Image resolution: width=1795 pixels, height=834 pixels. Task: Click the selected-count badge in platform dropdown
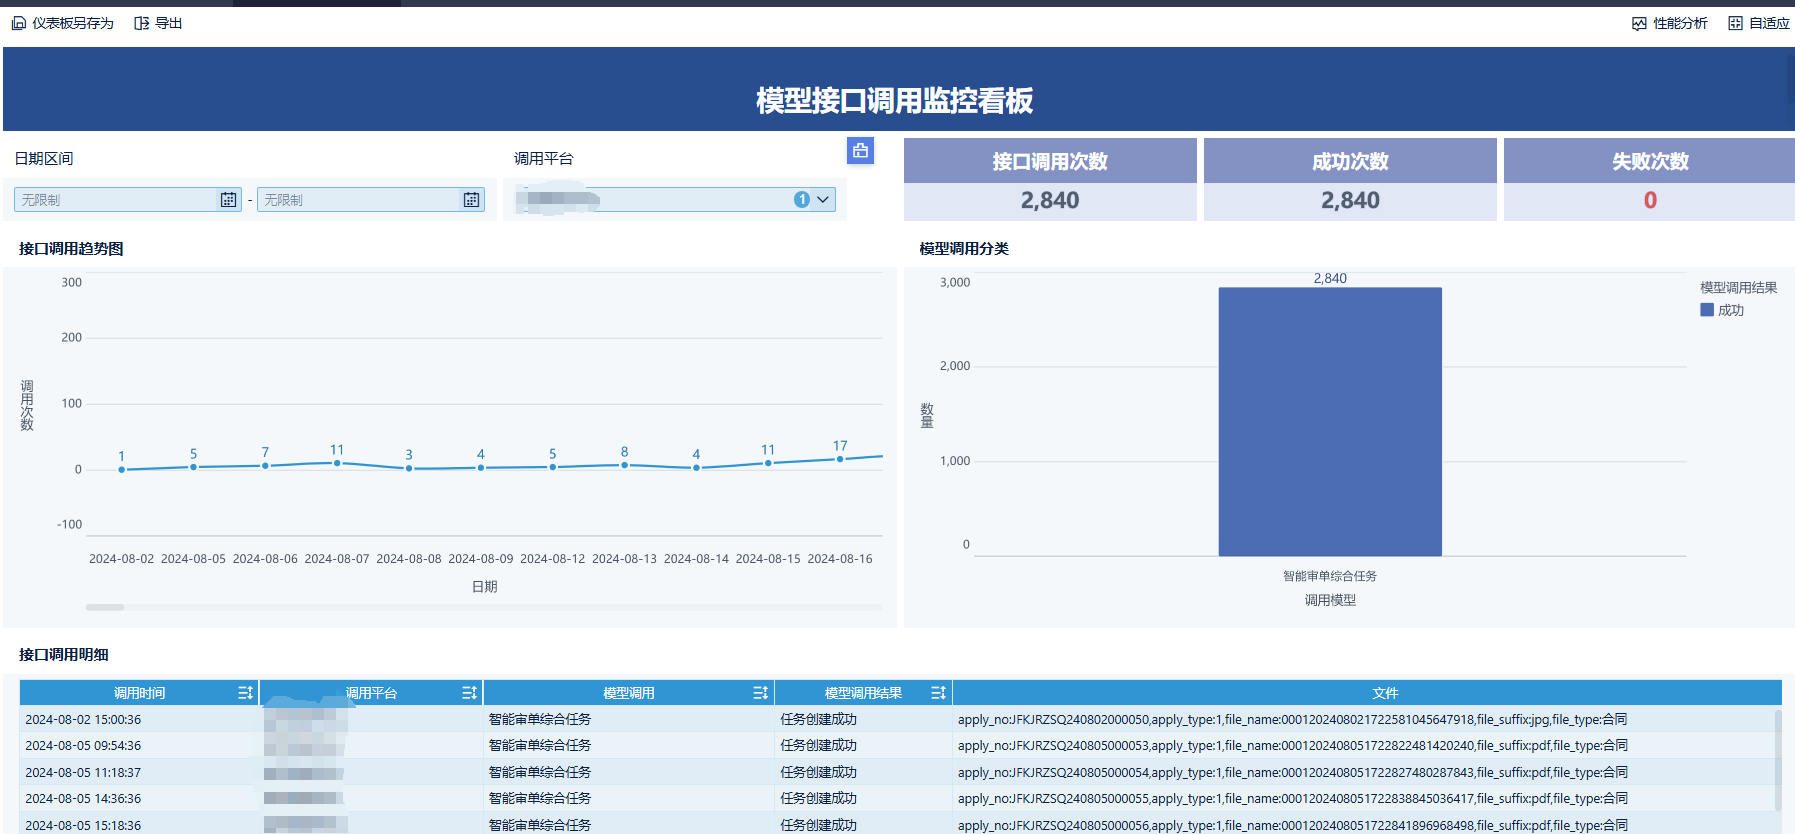point(801,200)
